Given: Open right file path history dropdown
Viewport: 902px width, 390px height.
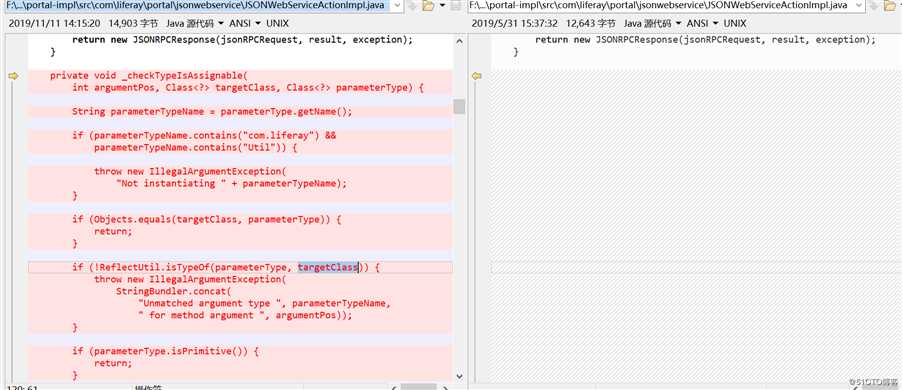Looking at the screenshot, I should (x=859, y=6).
